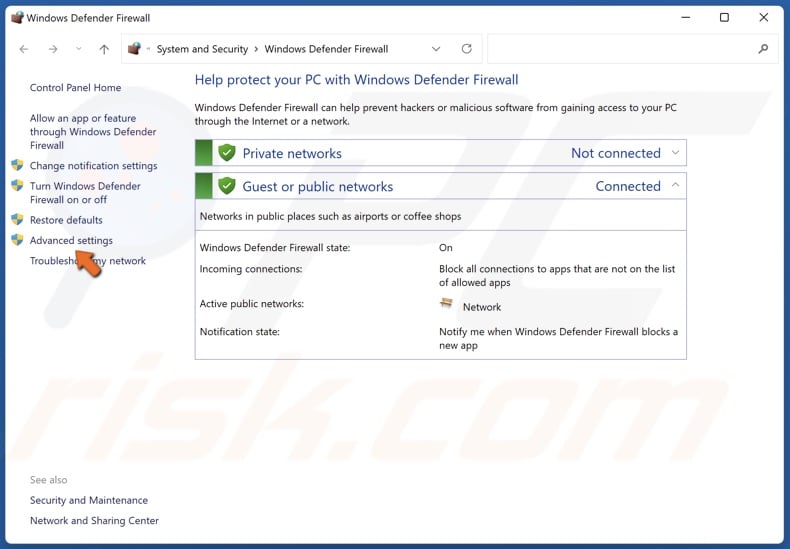The width and height of the screenshot is (790, 549).
Task: Select System and Security breadcrumb
Action: point(202,49)
